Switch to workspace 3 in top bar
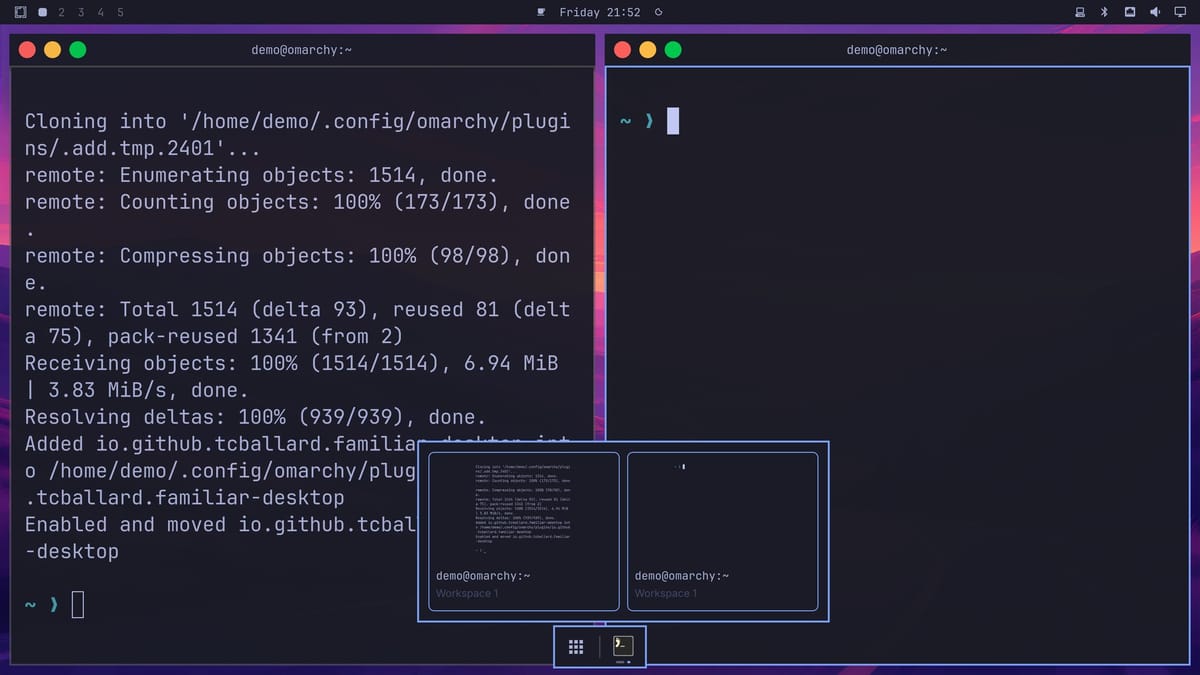 pos(81,12)
